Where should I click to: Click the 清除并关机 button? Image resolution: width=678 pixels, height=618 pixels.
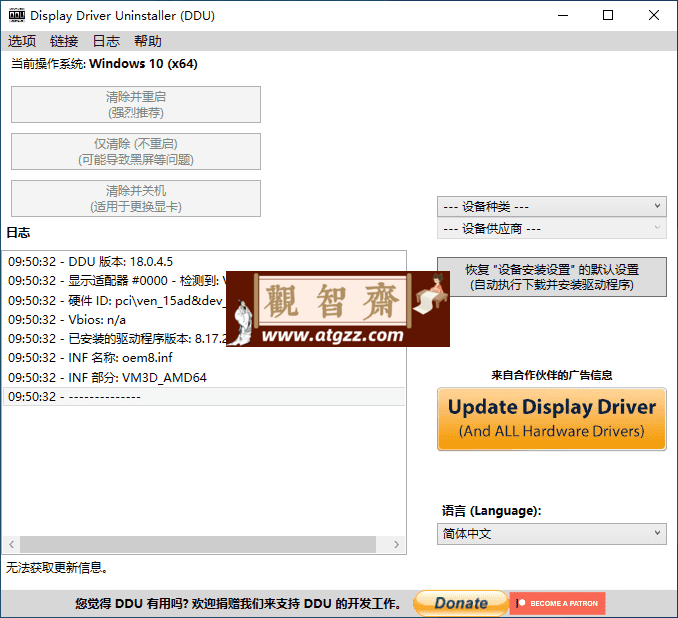coord(136,199)
